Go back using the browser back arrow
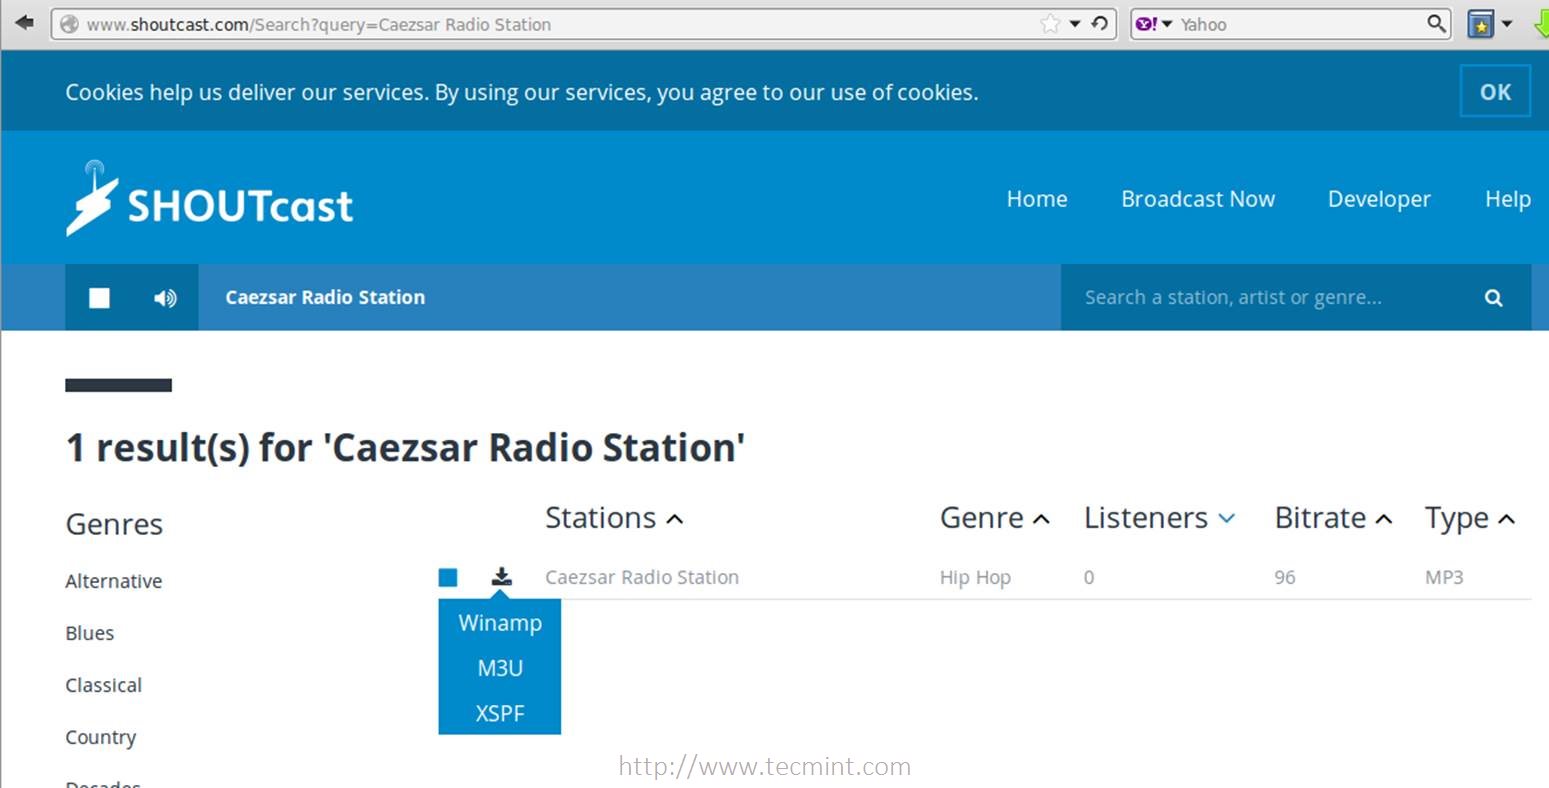Image resolution: width=1549 pixels, height=788 pixels. point(24,23)
